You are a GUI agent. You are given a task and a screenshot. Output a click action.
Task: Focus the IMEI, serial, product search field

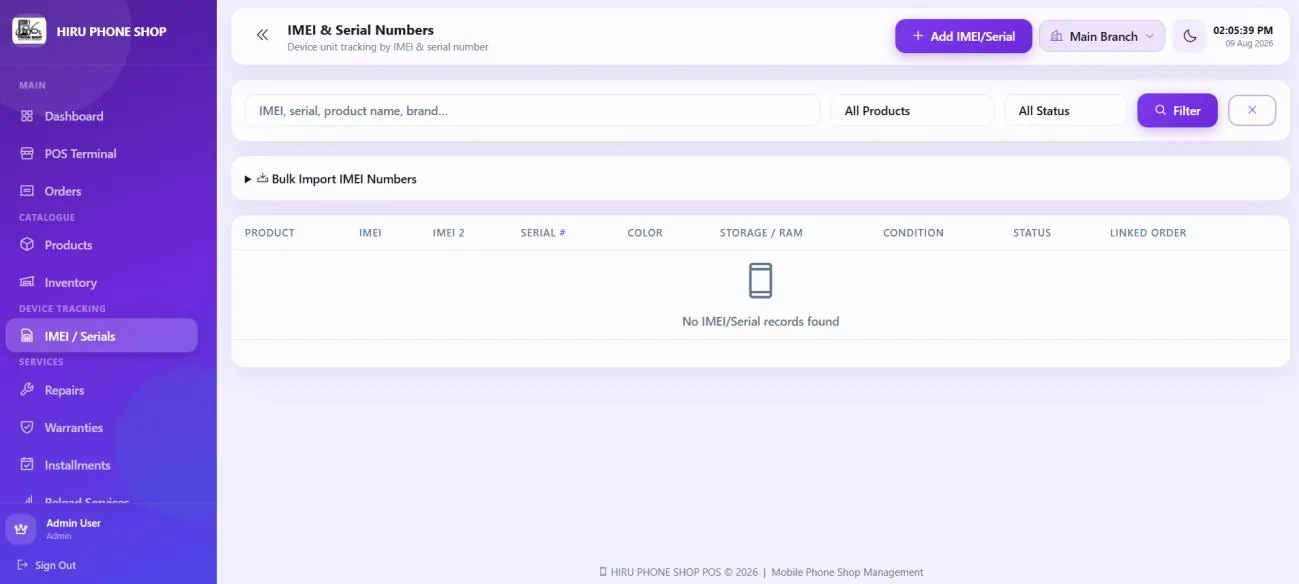(532, 111)
